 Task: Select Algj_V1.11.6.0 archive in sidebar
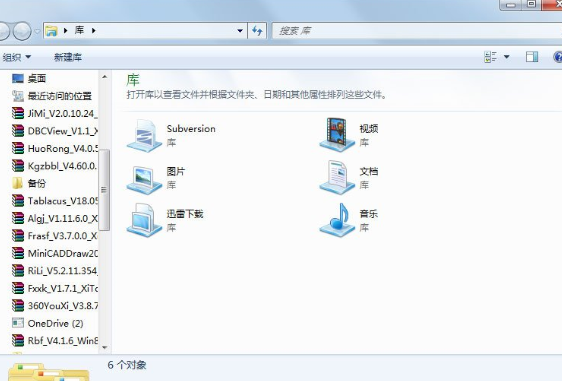(x=54, y=218)
